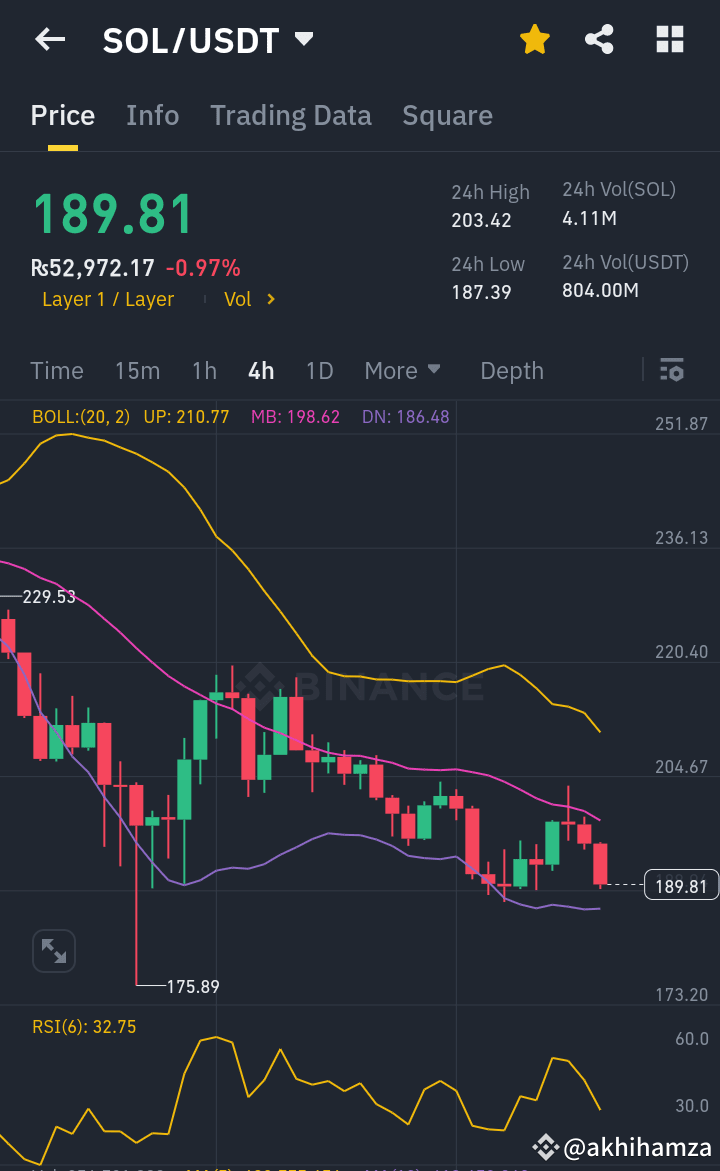The height and width of the screenshot is (1171, 720).
Task: Expand the More intervals dropdown
Action: (x=403, y=371)
